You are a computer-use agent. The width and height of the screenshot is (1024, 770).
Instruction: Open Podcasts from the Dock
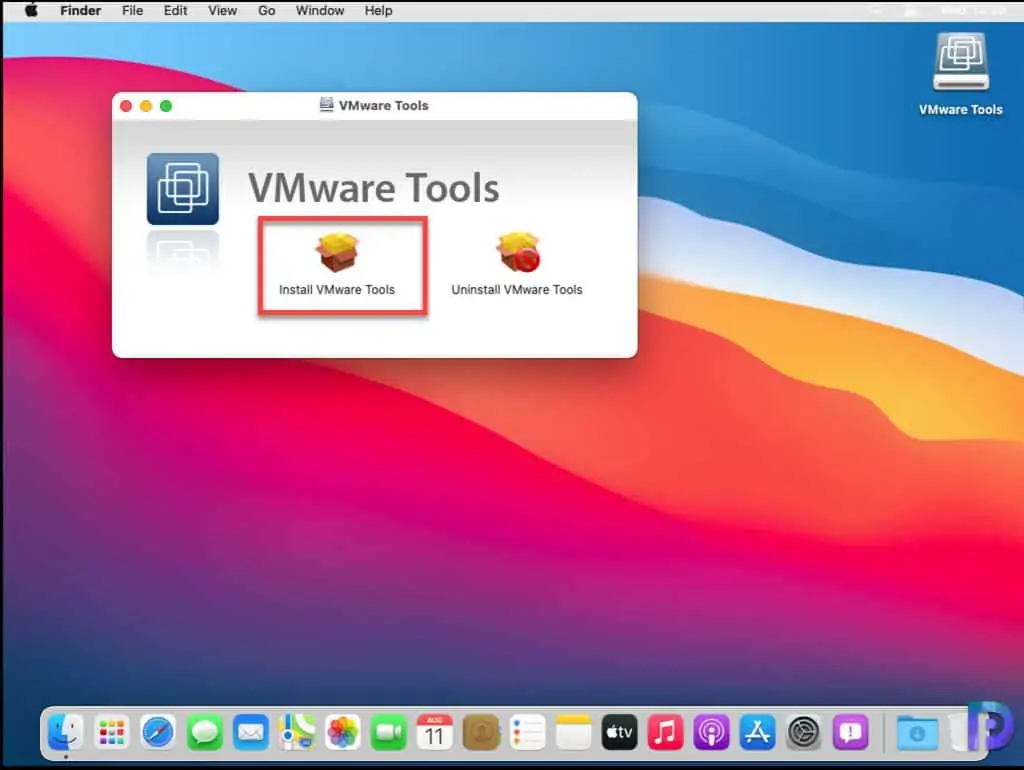coord(711,732)
